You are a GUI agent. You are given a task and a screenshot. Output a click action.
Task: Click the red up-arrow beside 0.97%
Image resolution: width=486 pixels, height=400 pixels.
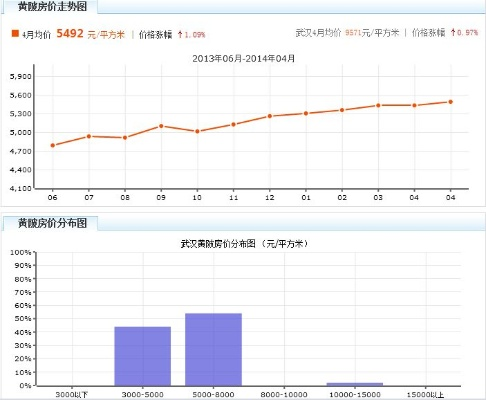click(x=453, y=32)
